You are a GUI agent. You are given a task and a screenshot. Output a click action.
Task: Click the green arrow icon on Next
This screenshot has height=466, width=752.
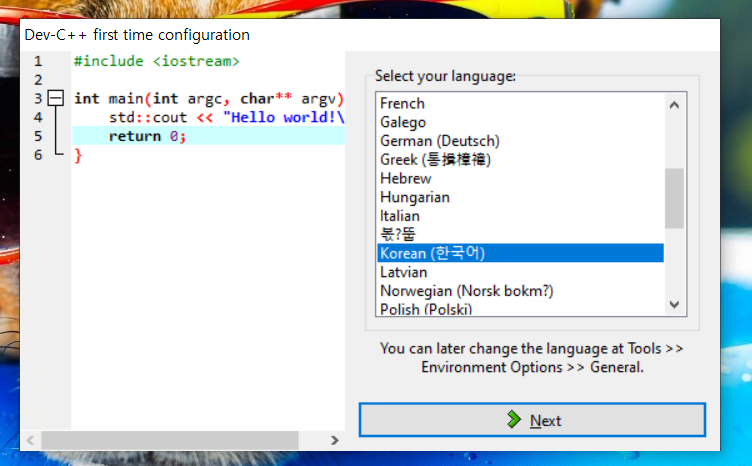pos(514,419)
